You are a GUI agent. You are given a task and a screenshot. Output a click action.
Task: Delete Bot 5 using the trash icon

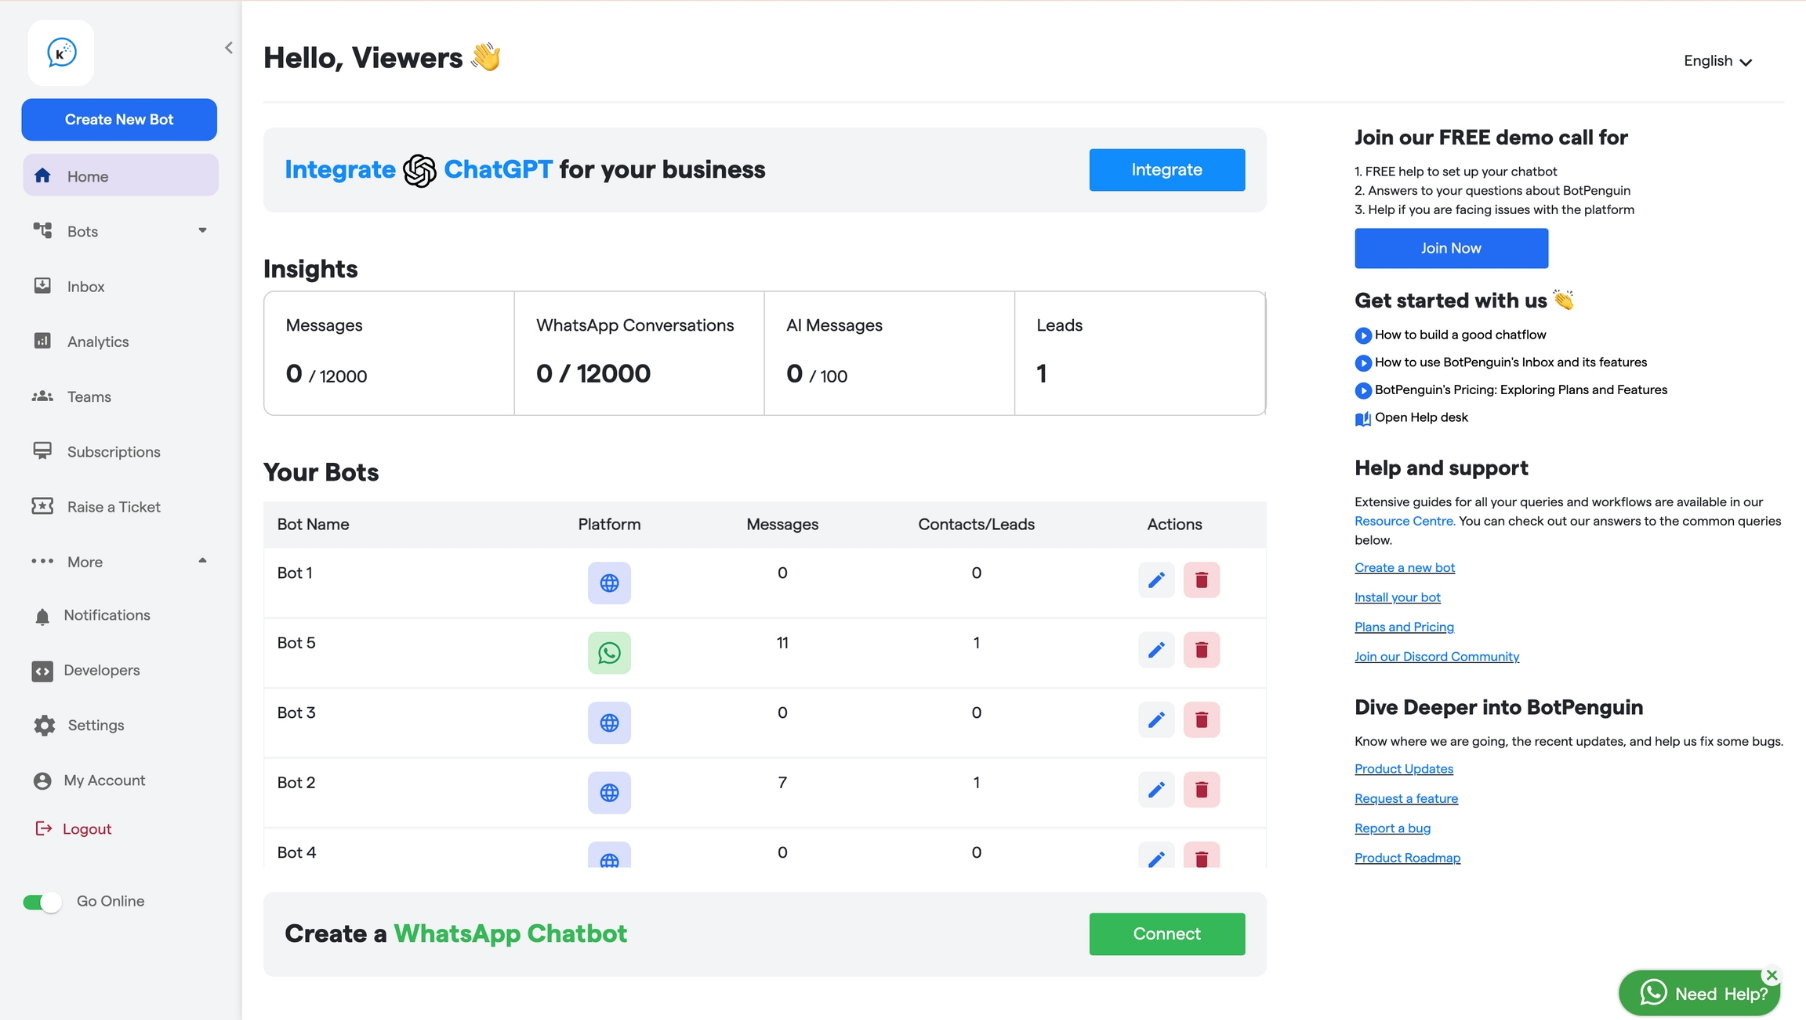pos(1202,650)
